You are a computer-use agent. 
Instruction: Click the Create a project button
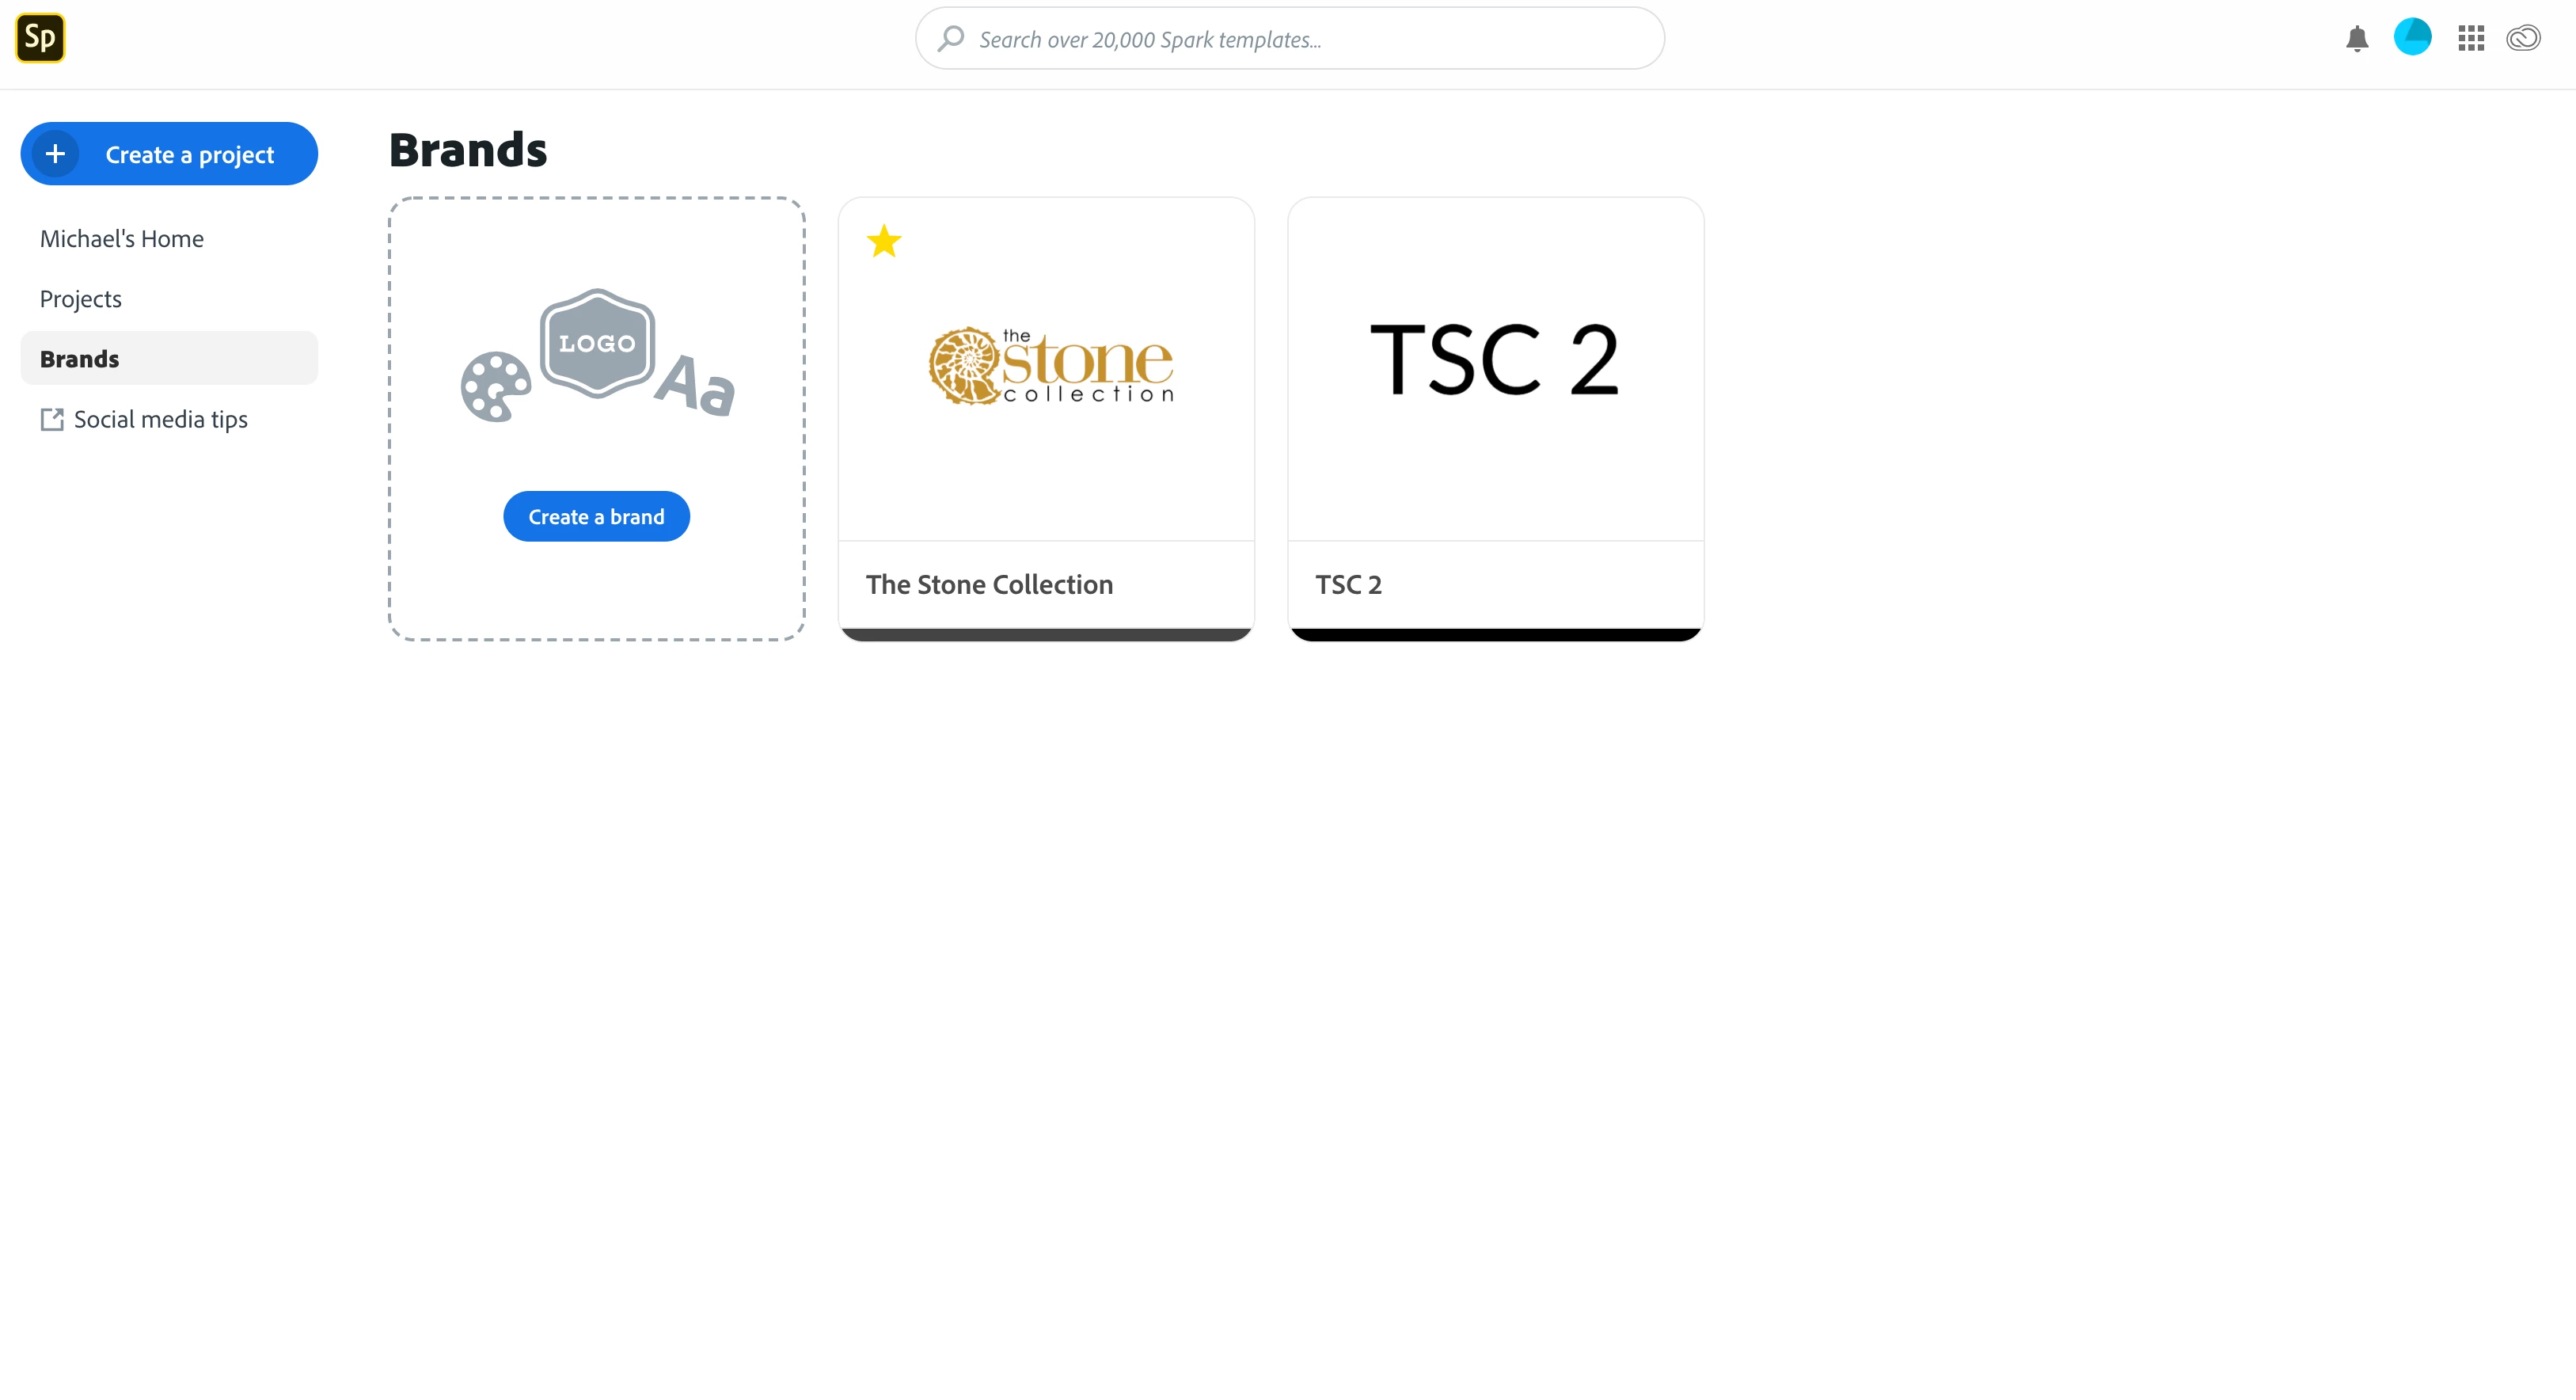point(189,155)
